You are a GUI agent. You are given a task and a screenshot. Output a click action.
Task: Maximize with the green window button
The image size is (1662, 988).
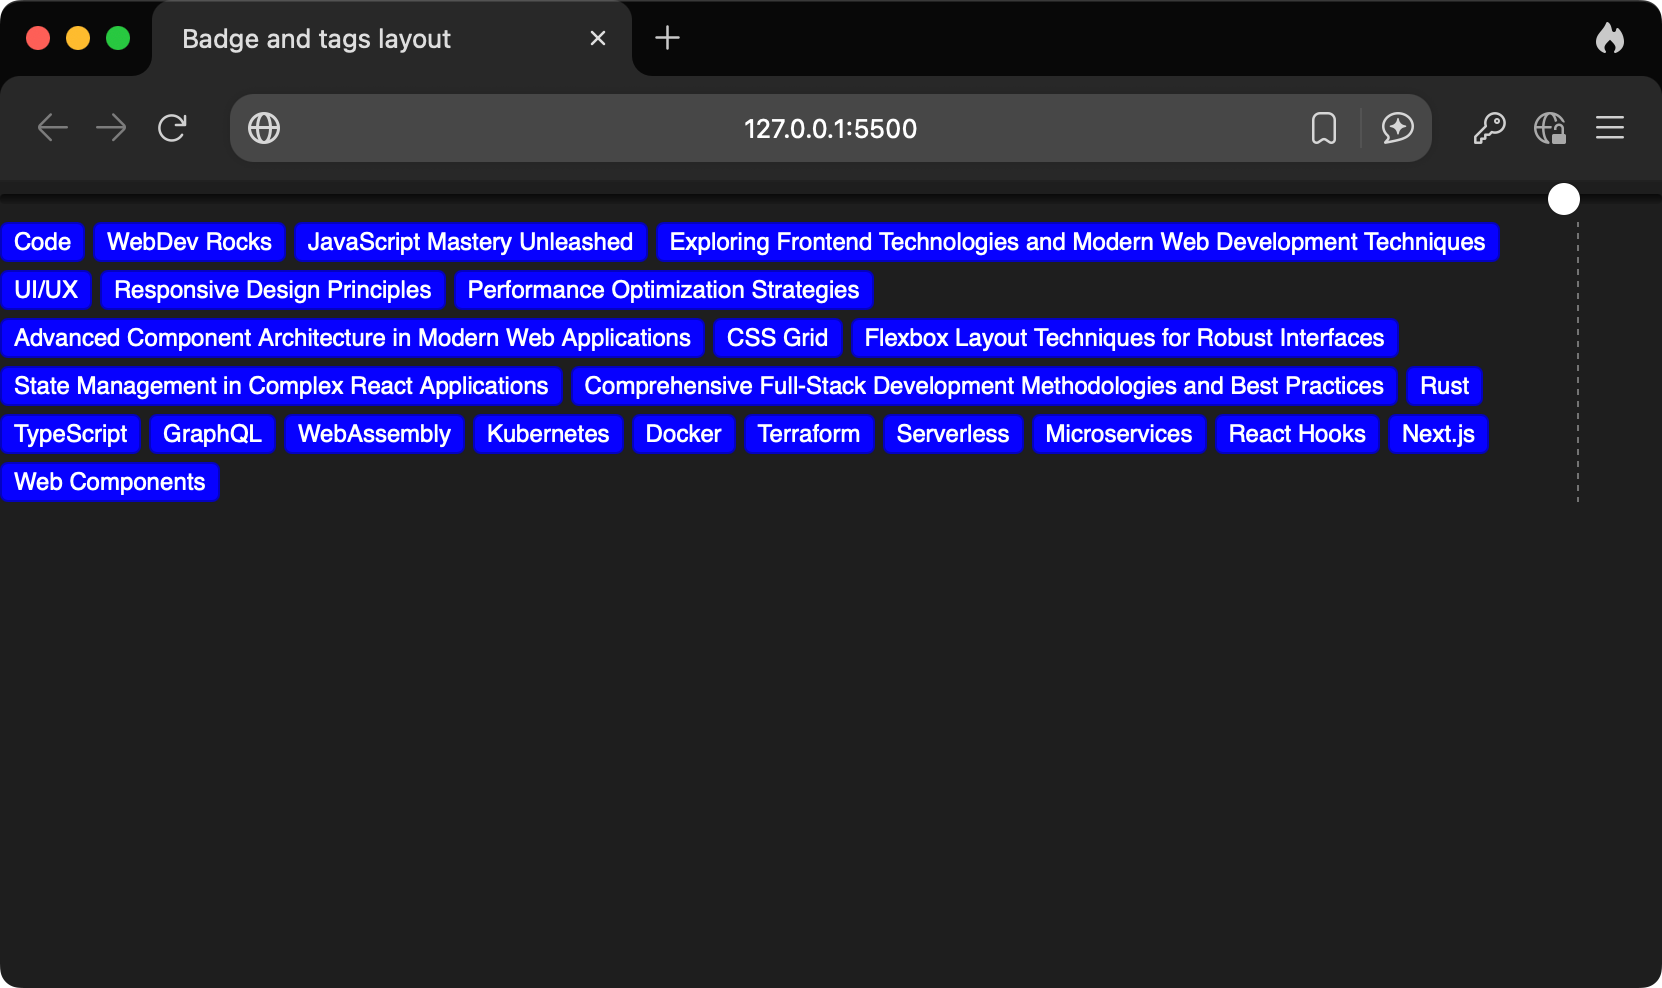[118, 38]
